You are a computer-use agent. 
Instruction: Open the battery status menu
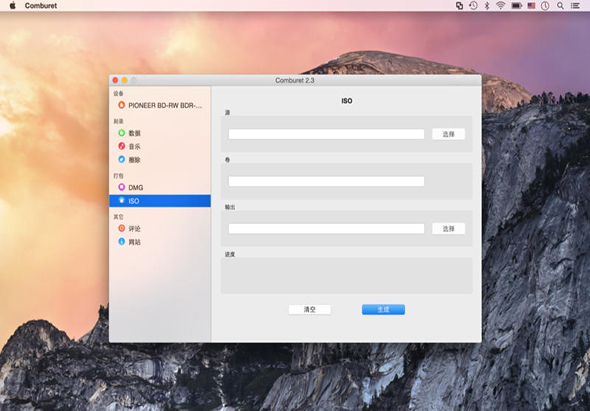coord(516,6)
